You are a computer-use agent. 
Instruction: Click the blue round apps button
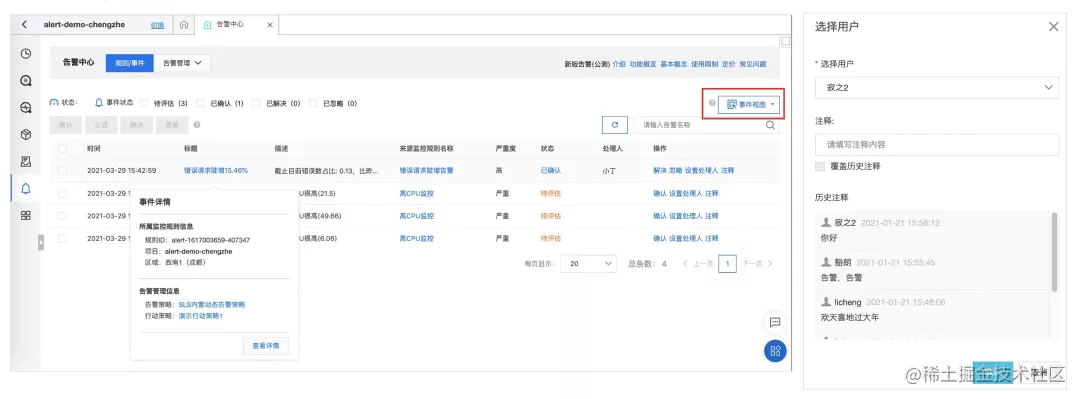tap(775, 351)
